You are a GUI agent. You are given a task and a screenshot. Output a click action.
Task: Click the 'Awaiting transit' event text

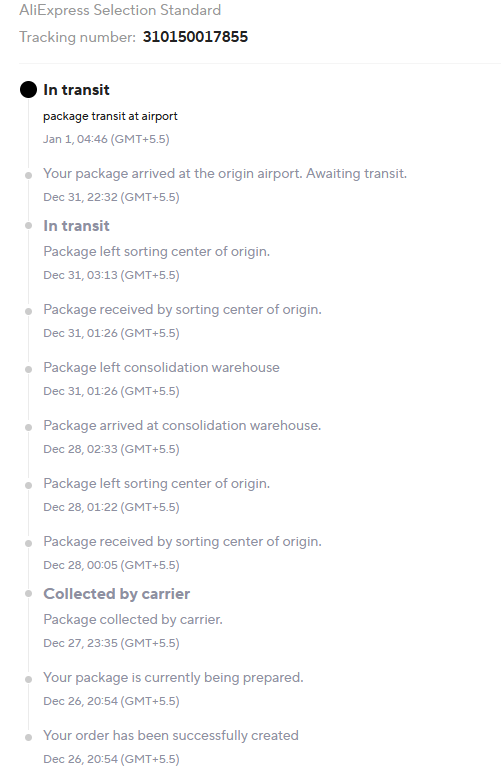pyautogui.click(x=225, y=174)
